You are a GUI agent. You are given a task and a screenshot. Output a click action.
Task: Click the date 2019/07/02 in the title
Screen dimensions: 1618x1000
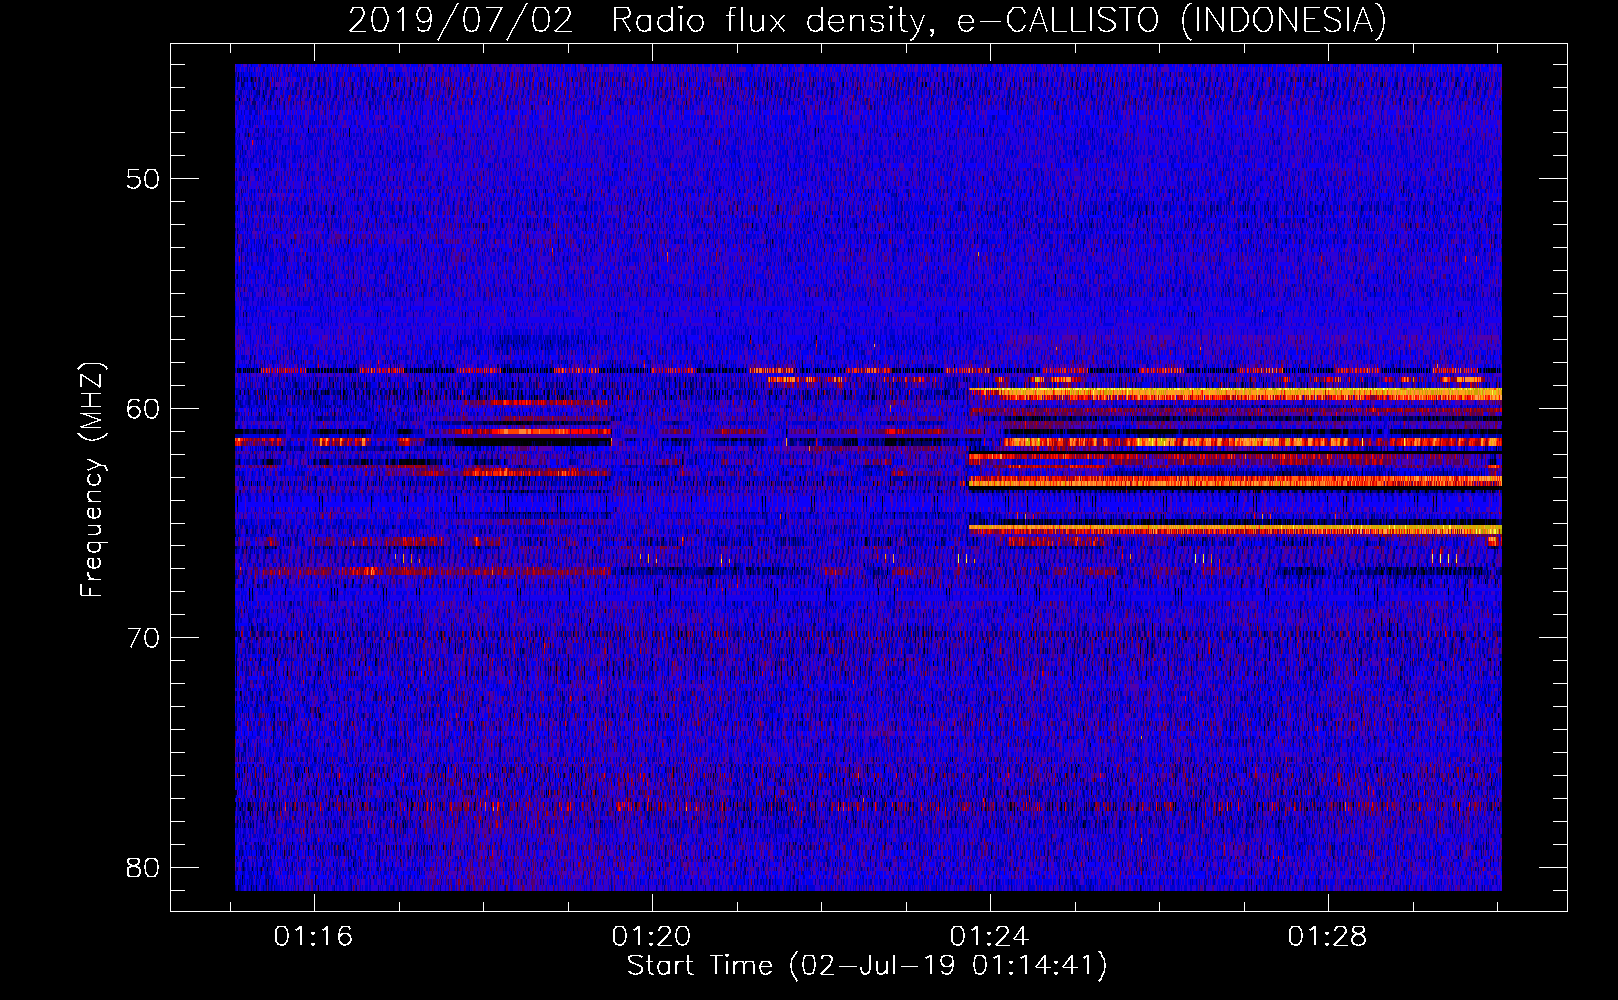461,21
